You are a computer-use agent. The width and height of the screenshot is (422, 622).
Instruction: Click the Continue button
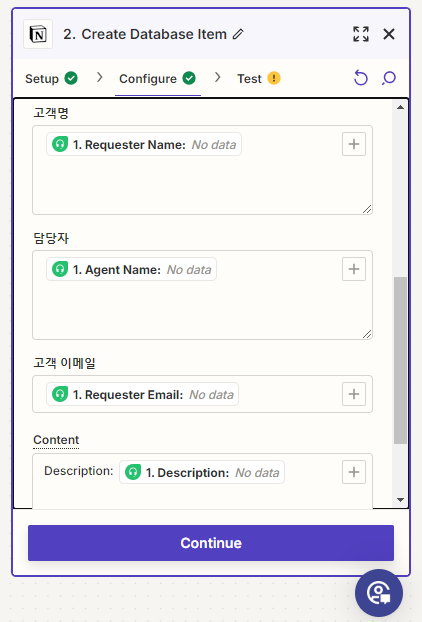point(211,543)
